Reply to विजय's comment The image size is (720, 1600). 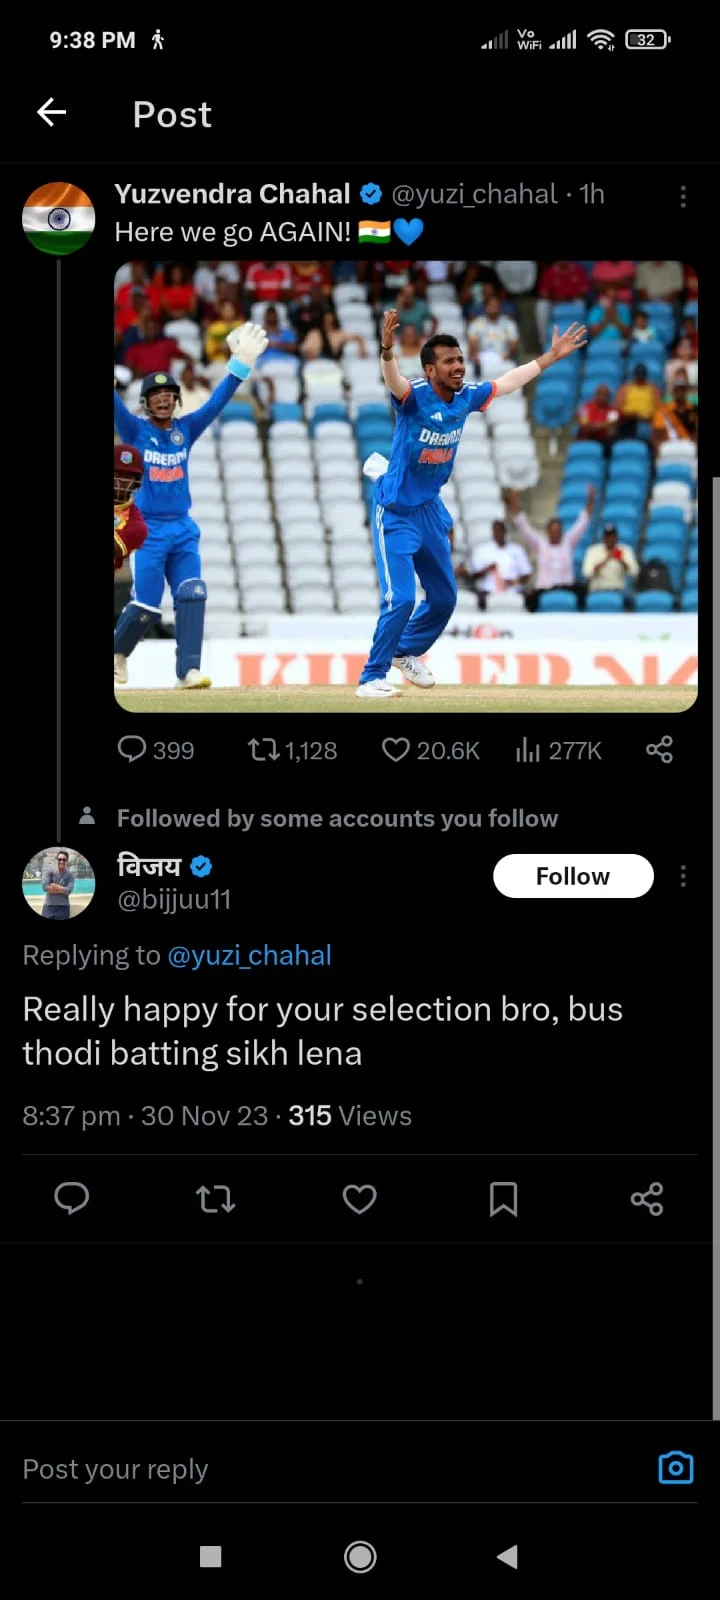point(72,1198)
